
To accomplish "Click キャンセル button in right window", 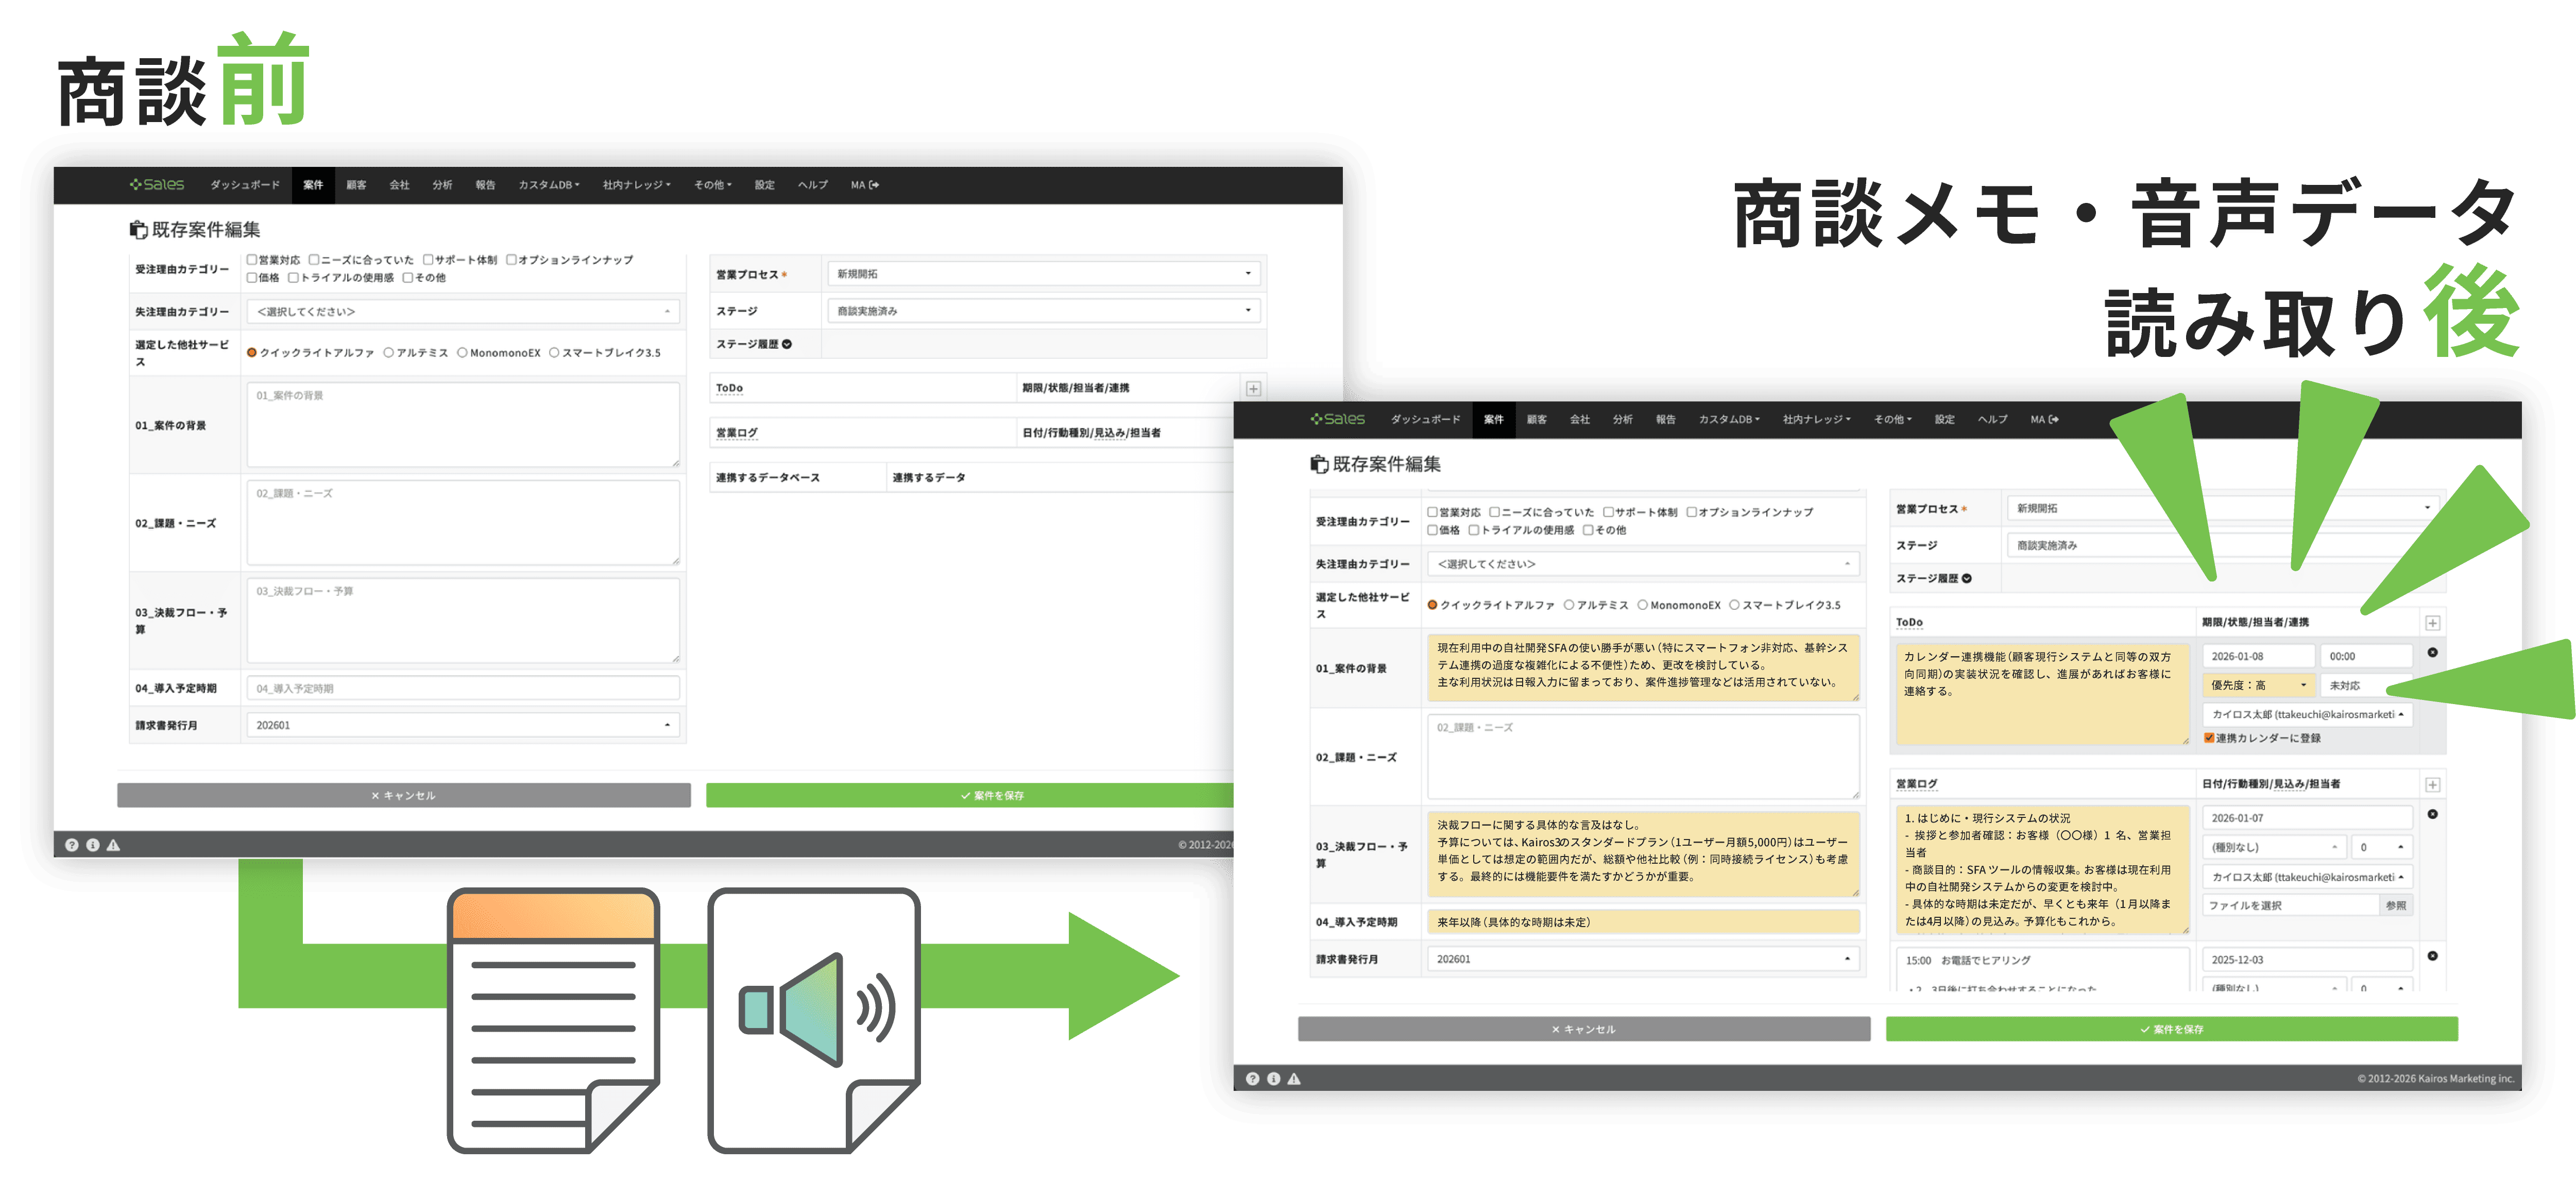I will (1584, 1029).
